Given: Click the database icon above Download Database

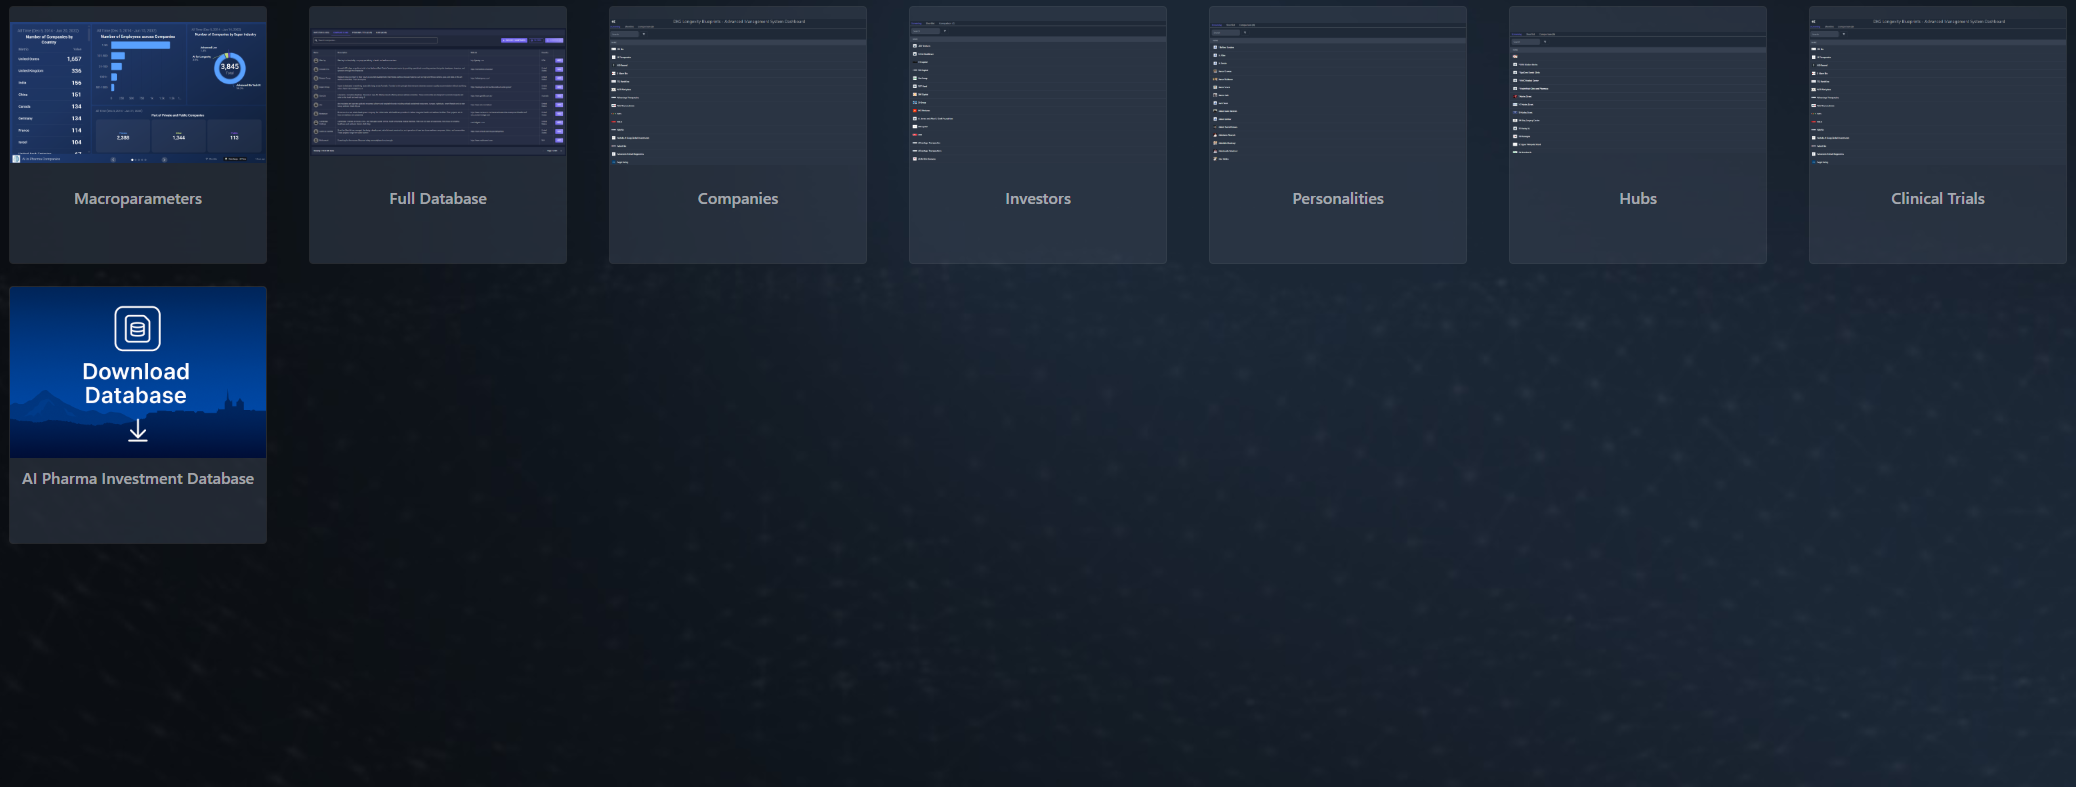Looking at the screenshot, I should coord(137,329).
